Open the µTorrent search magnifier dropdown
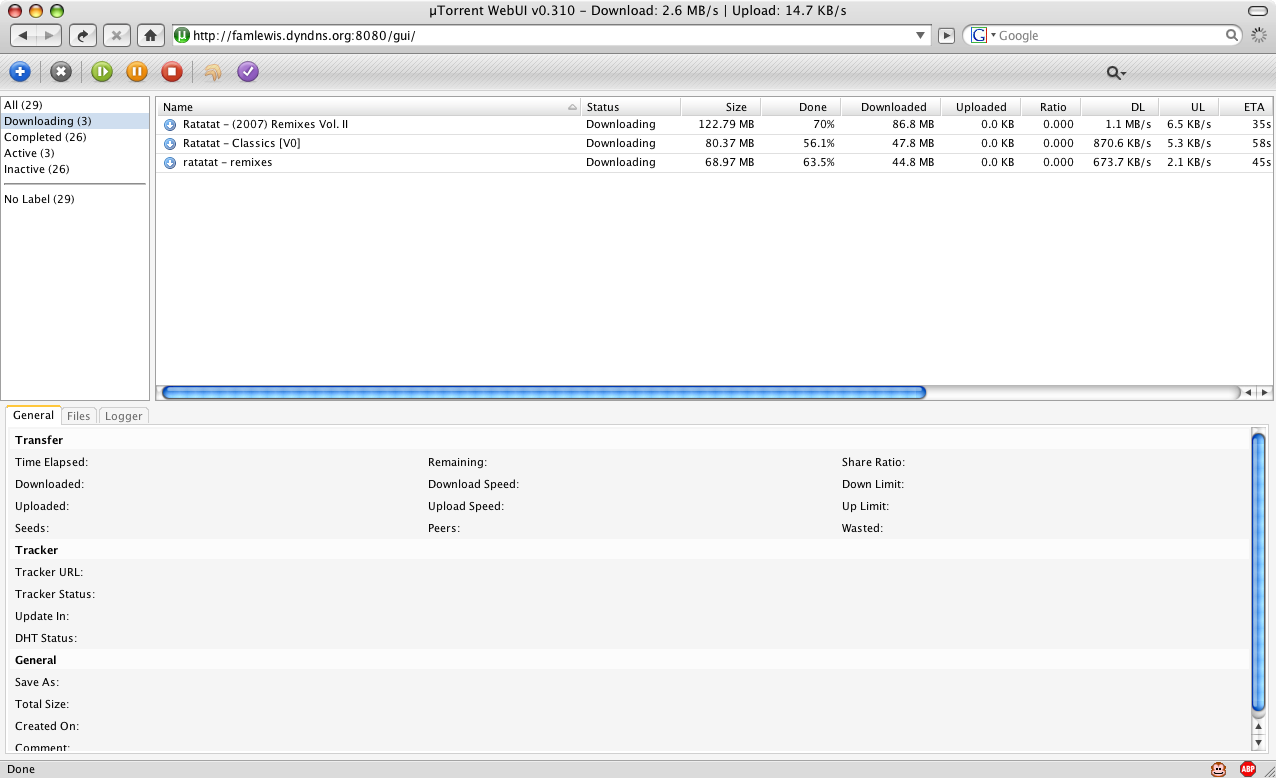 pyautogui.click(x=1116, y=73)
